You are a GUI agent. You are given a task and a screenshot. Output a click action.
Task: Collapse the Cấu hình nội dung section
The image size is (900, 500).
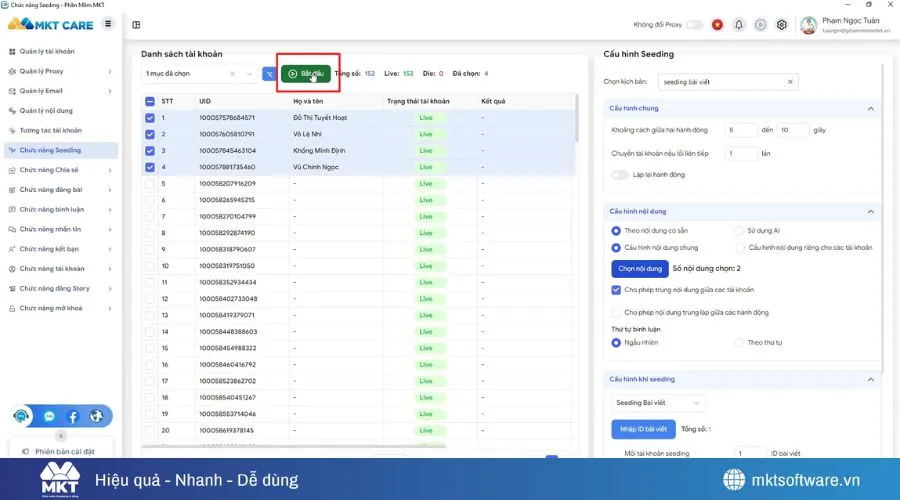click(x=870, y=212)
